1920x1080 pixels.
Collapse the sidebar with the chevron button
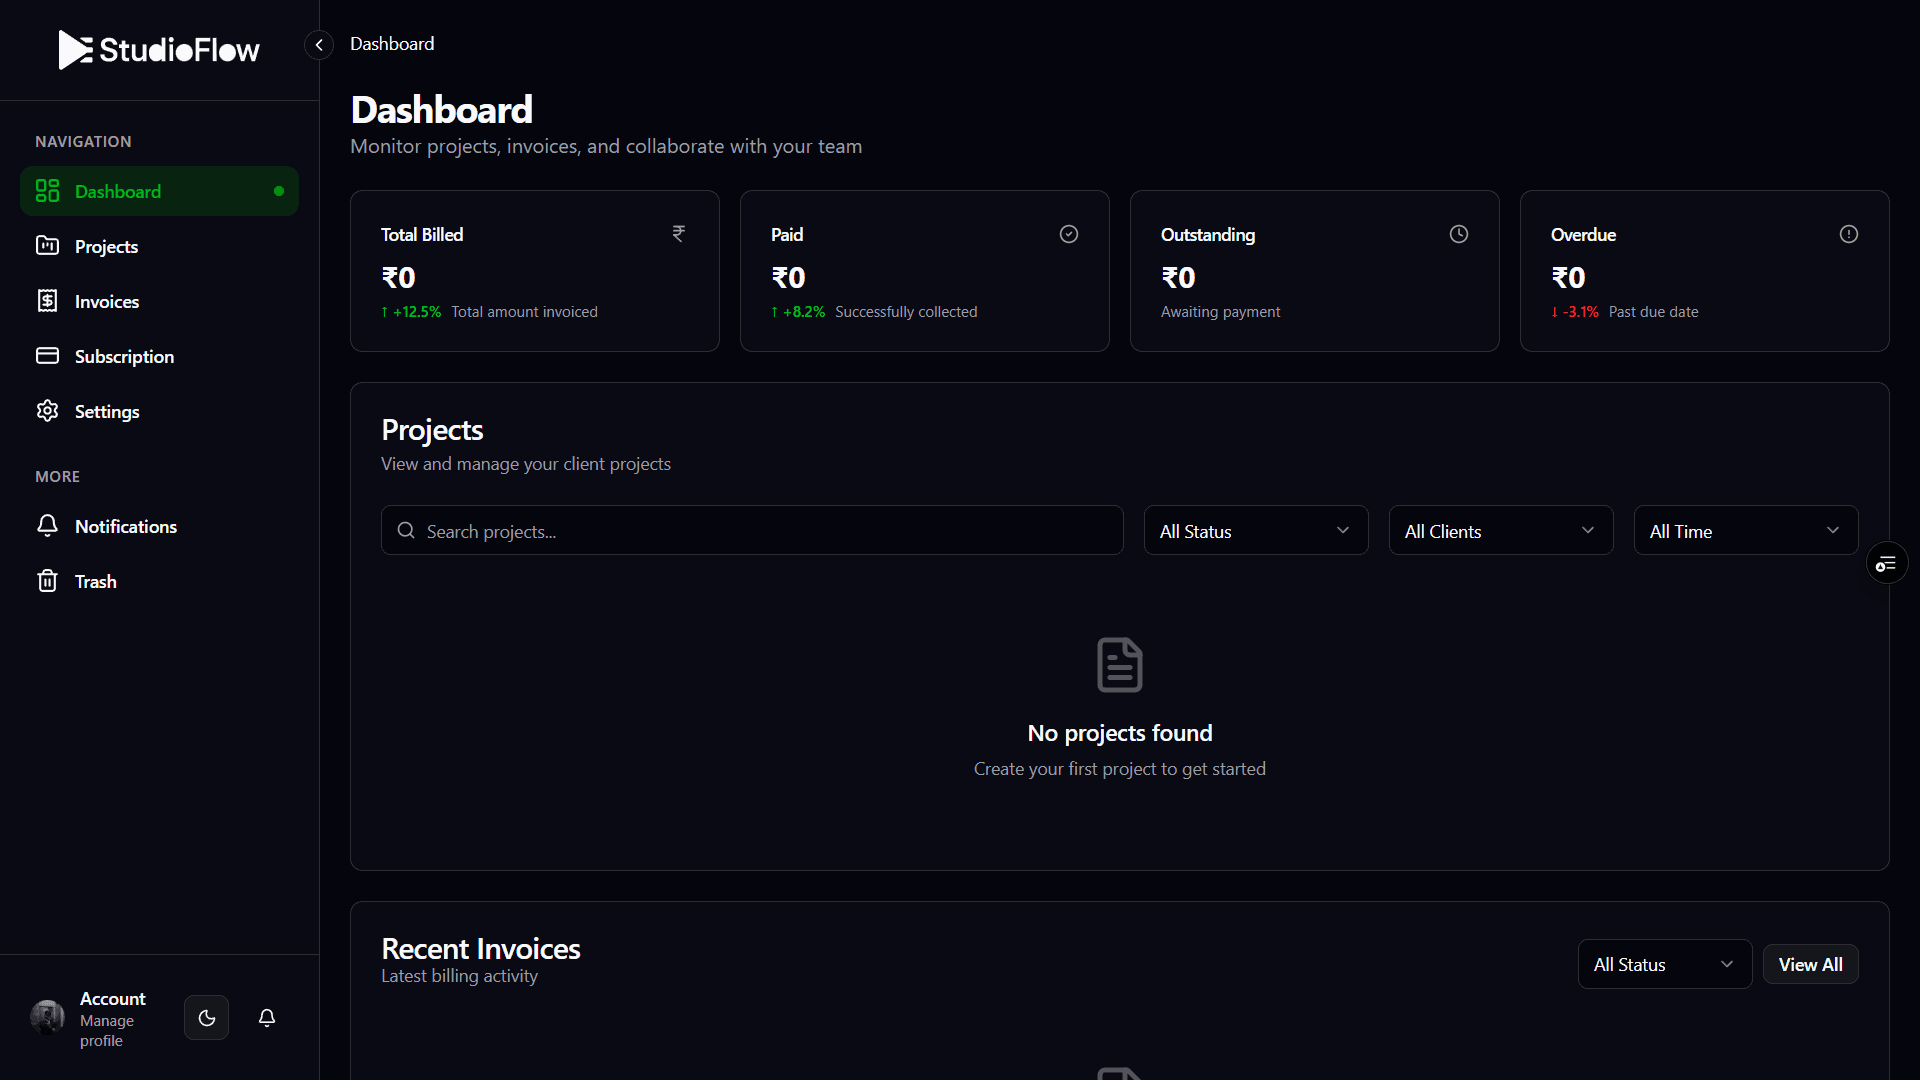[318, 44]
